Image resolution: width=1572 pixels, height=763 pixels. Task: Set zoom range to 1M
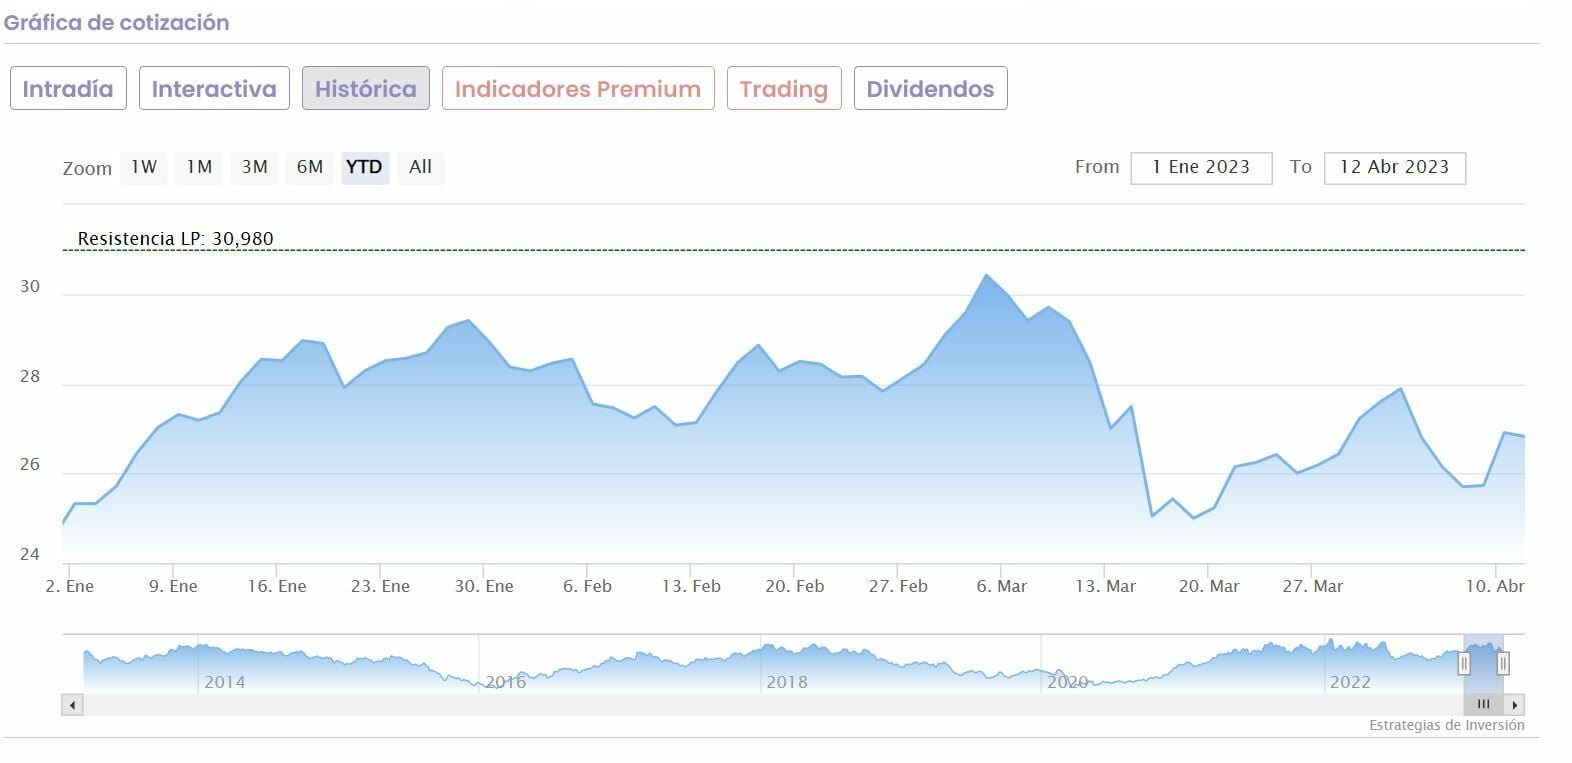(x=200, y=167)
